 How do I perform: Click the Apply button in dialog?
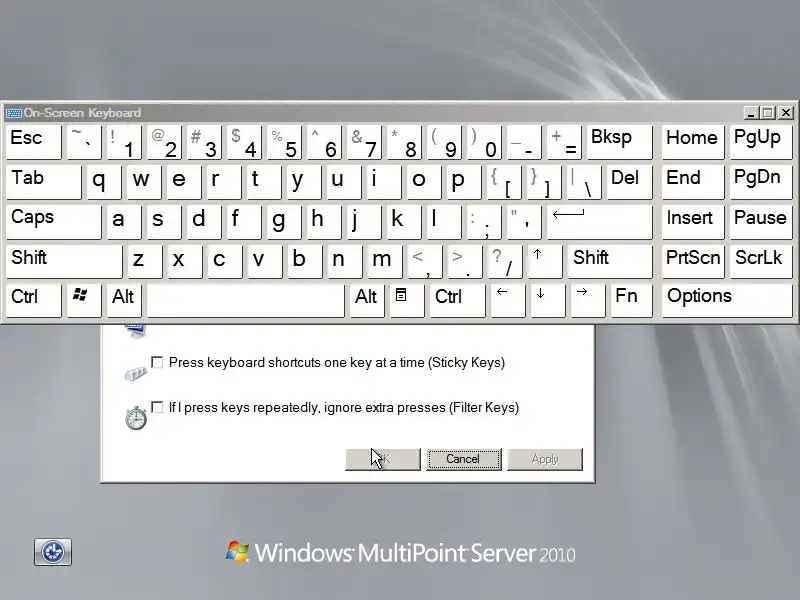[x=545, y=459]
